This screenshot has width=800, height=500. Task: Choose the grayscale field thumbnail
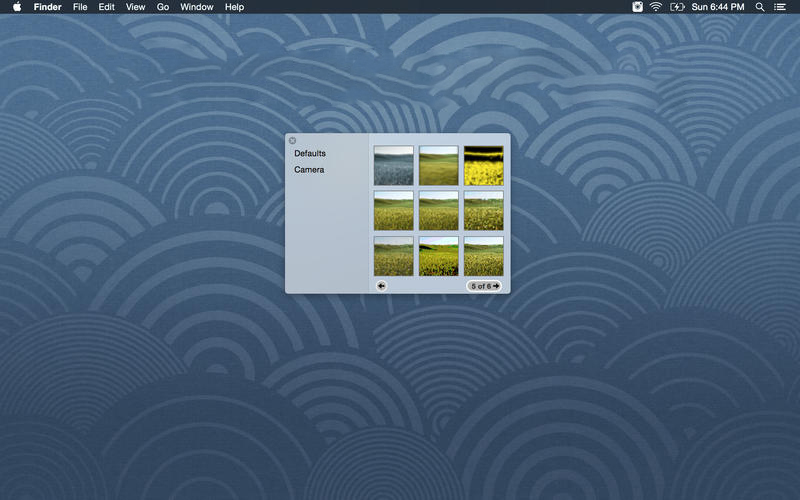(393, 165)
